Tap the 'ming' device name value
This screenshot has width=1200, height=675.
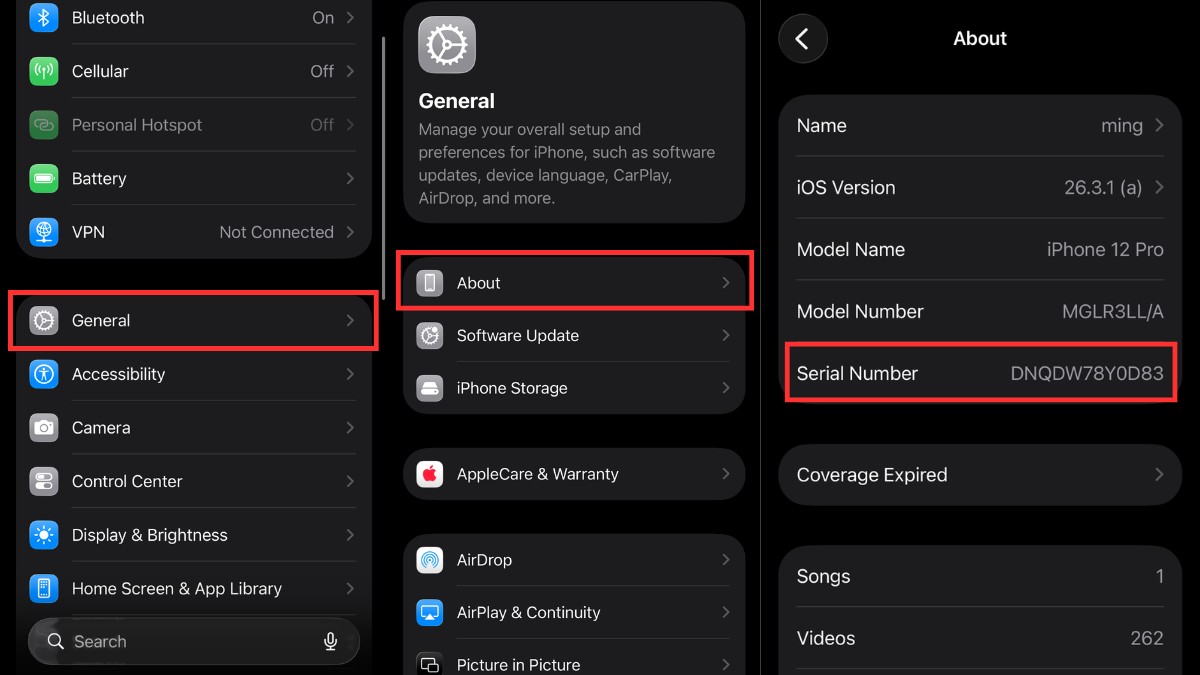pyautogui.click(x=1122, y=125)
